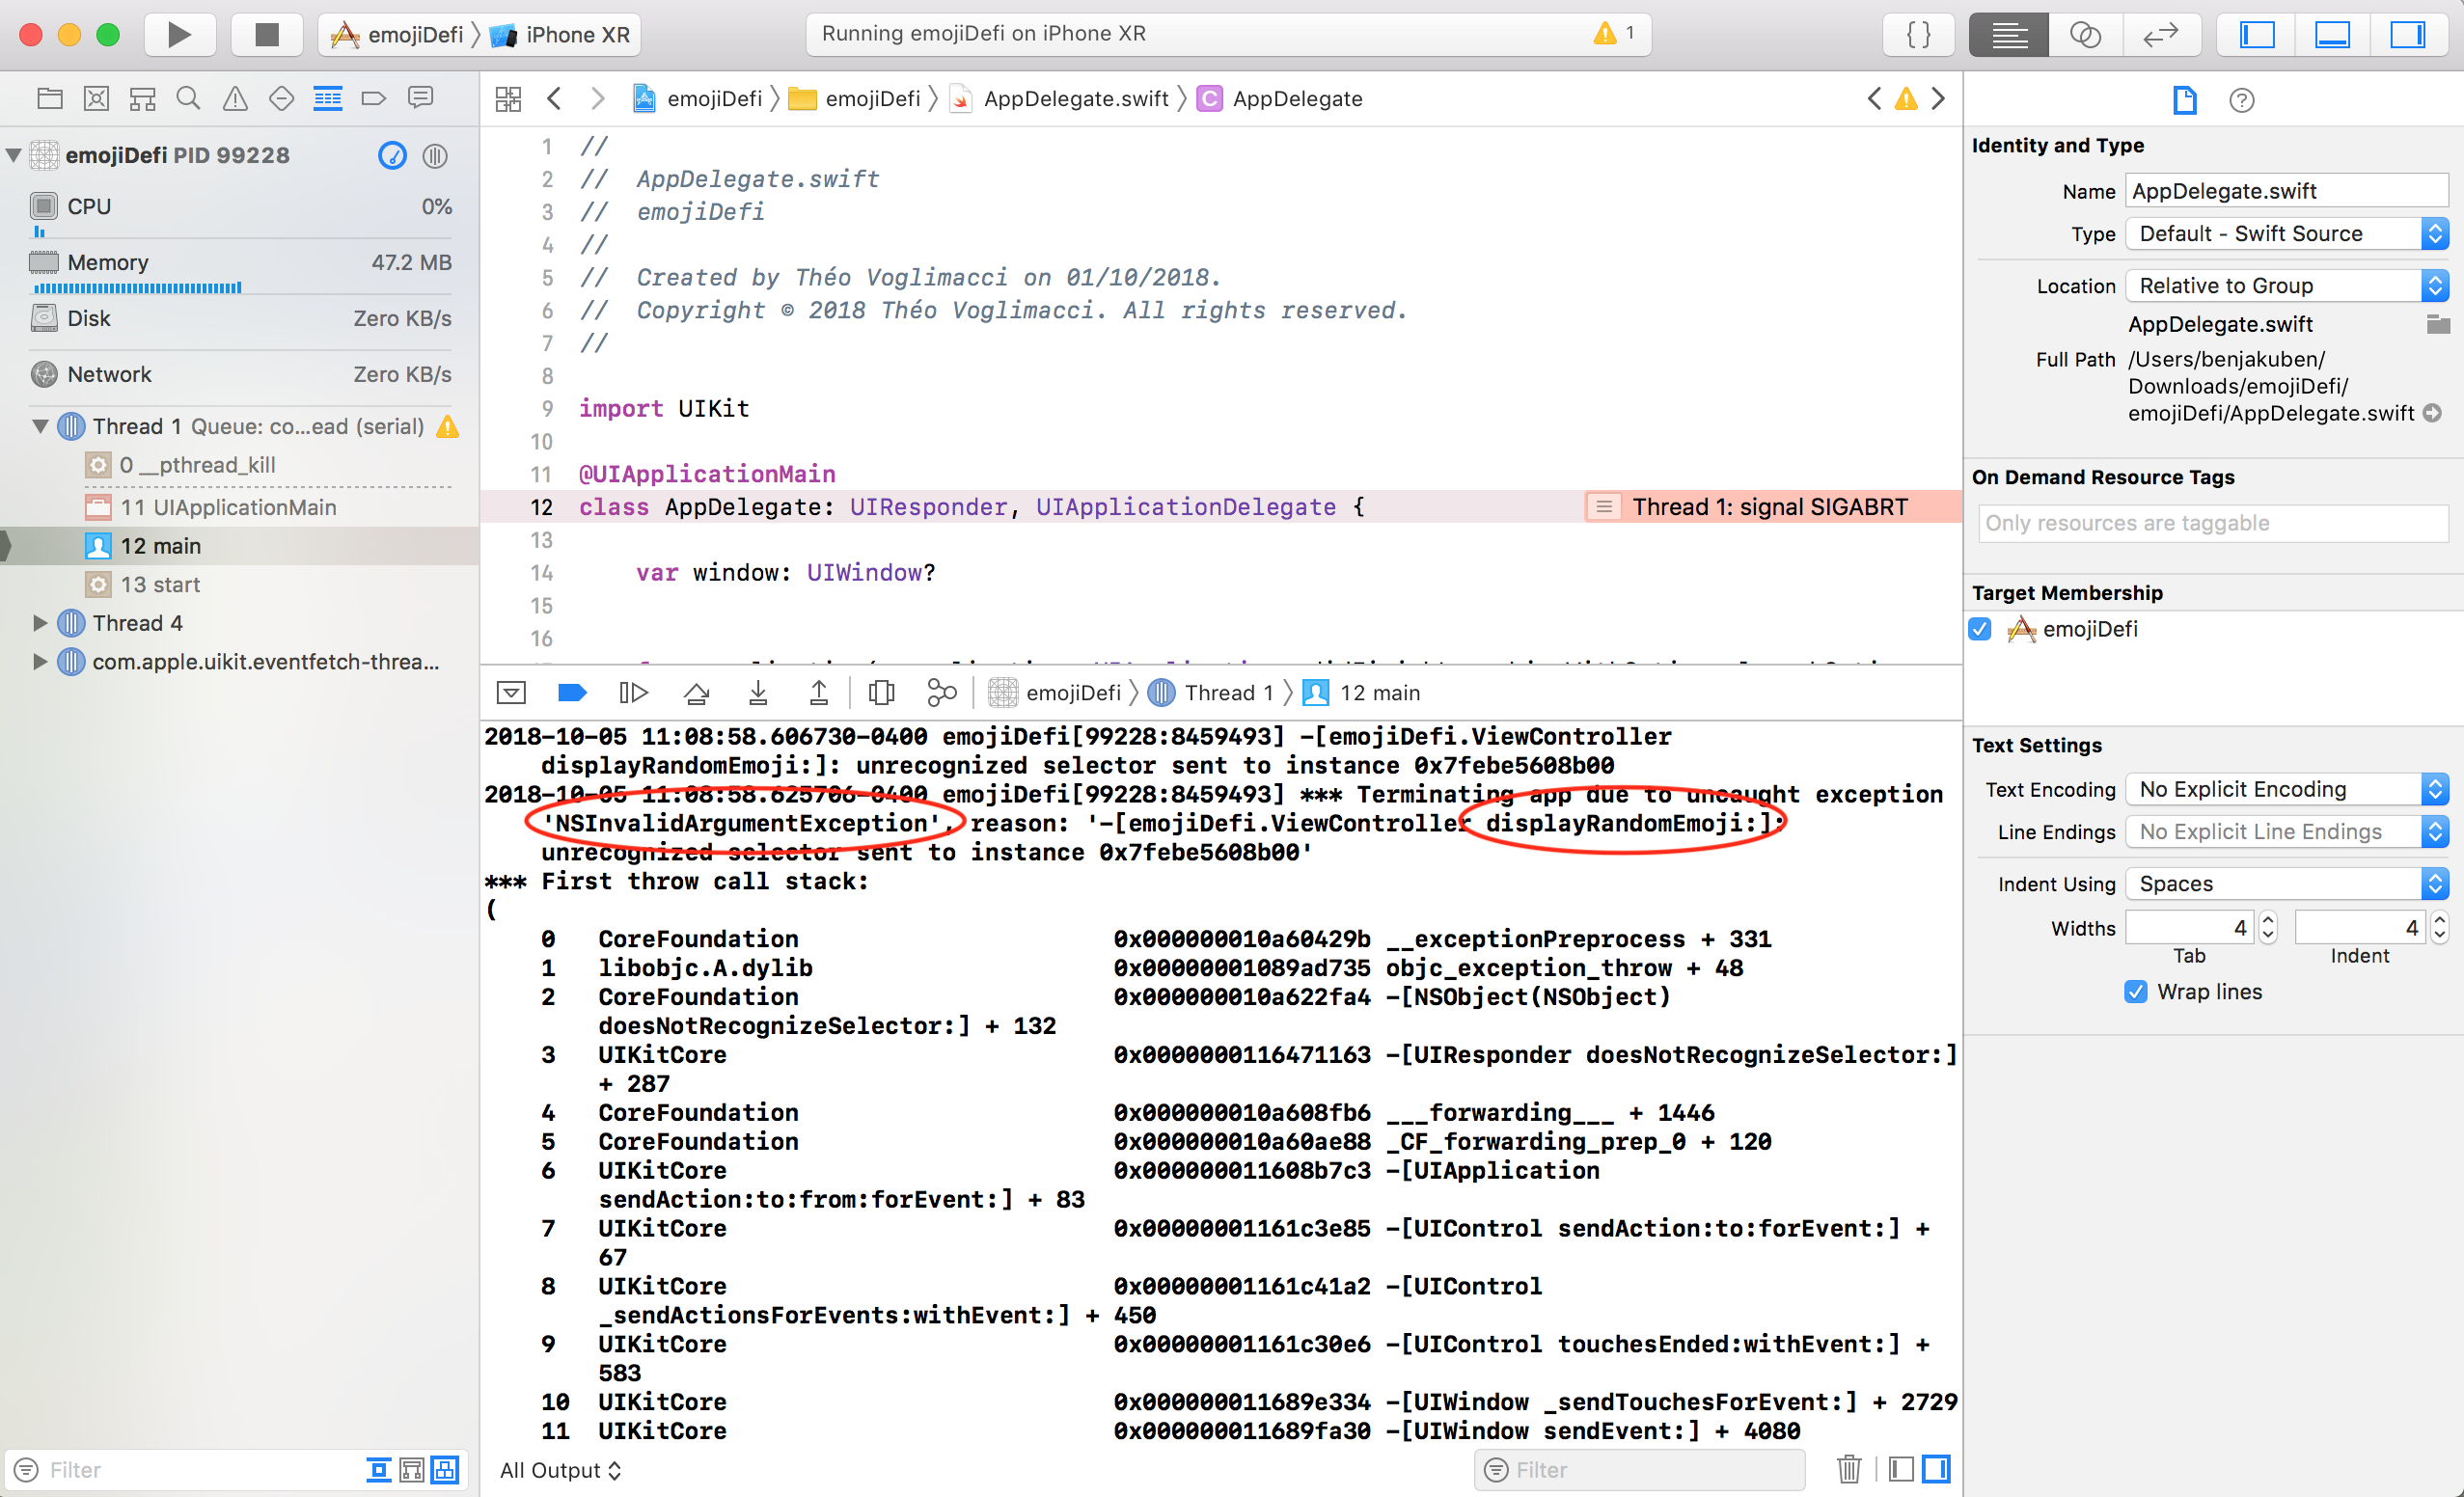Open the emojiDefi scheme selector
Screen dimensions: 2464x1497
pos(398,35)
